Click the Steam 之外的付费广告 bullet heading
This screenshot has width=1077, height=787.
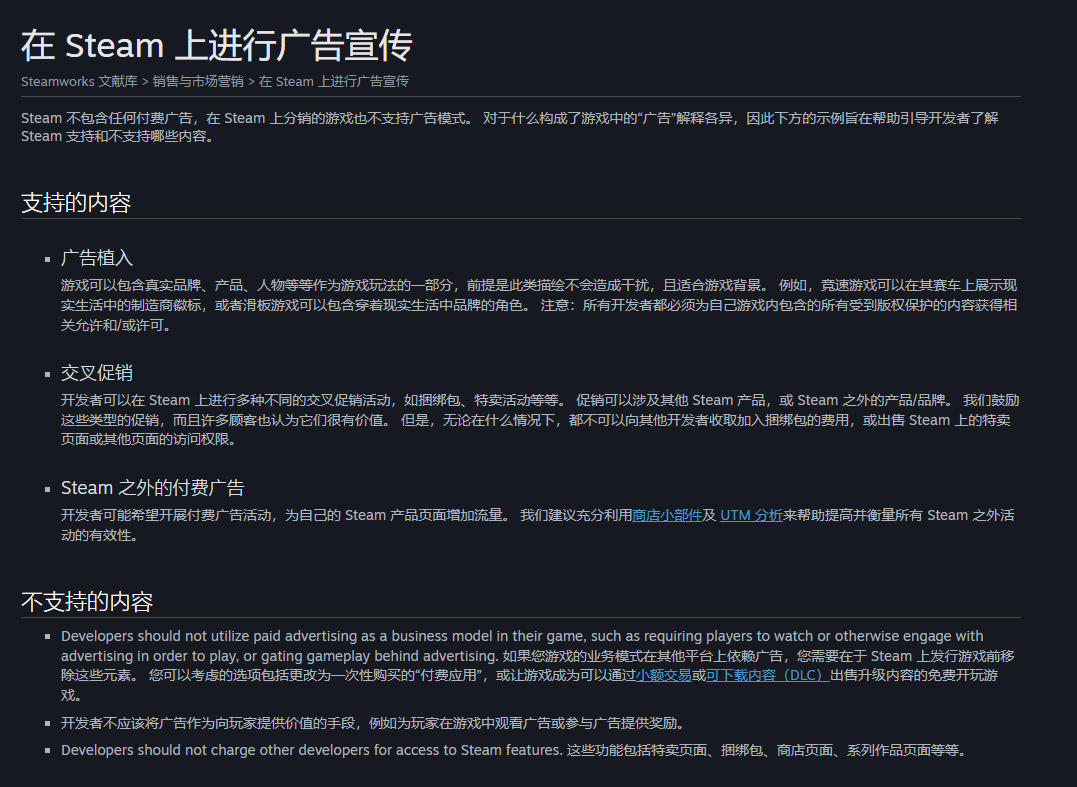(152, 488)
